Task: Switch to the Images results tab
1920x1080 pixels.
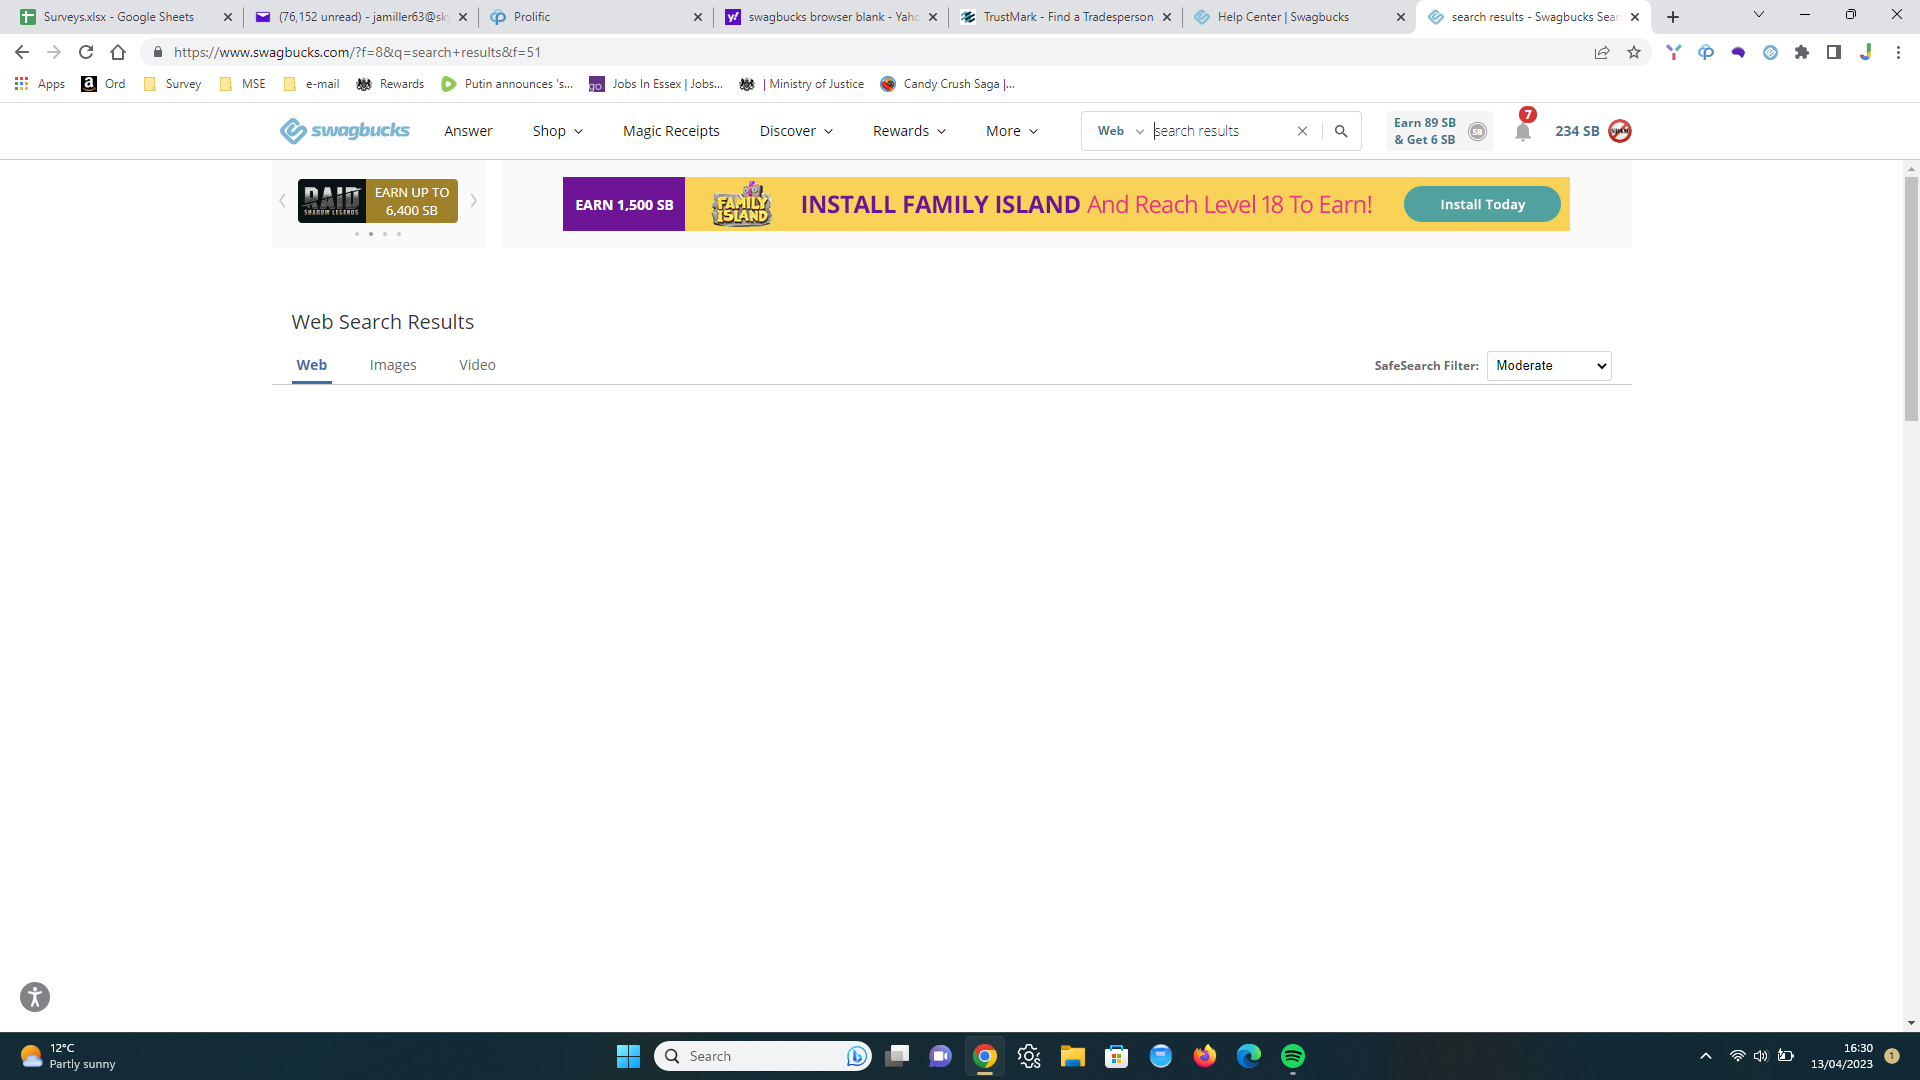Action: tap(393, 365)
